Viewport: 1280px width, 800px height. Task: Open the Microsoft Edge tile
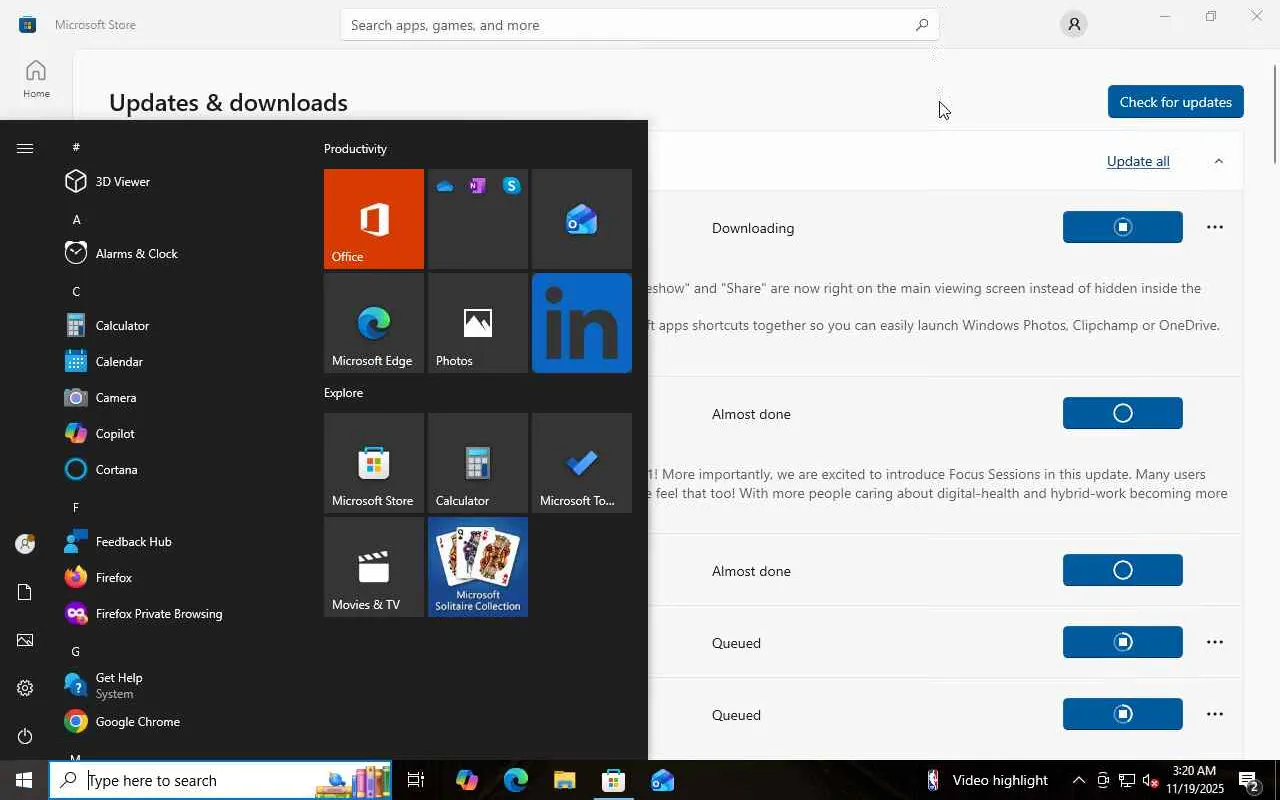[374, 323]
